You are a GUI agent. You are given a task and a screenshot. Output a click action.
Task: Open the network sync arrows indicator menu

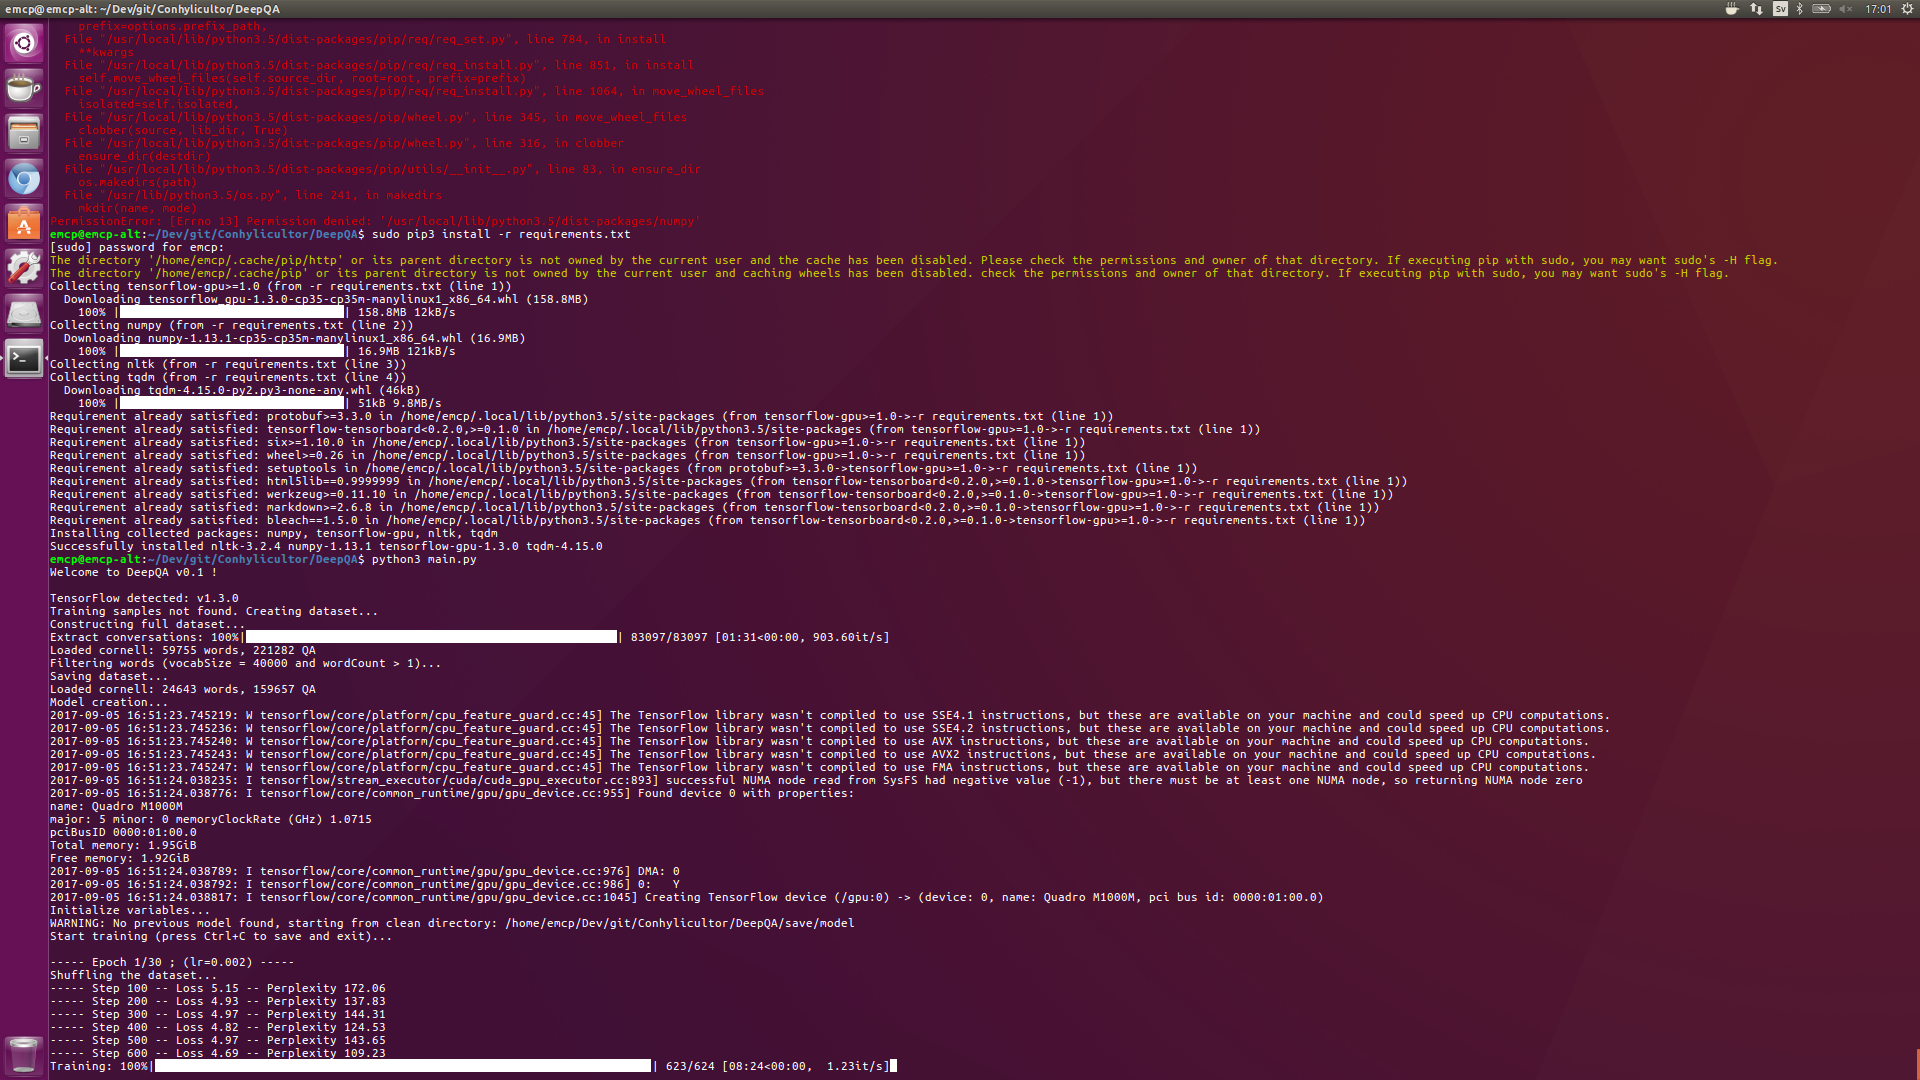1756,8
